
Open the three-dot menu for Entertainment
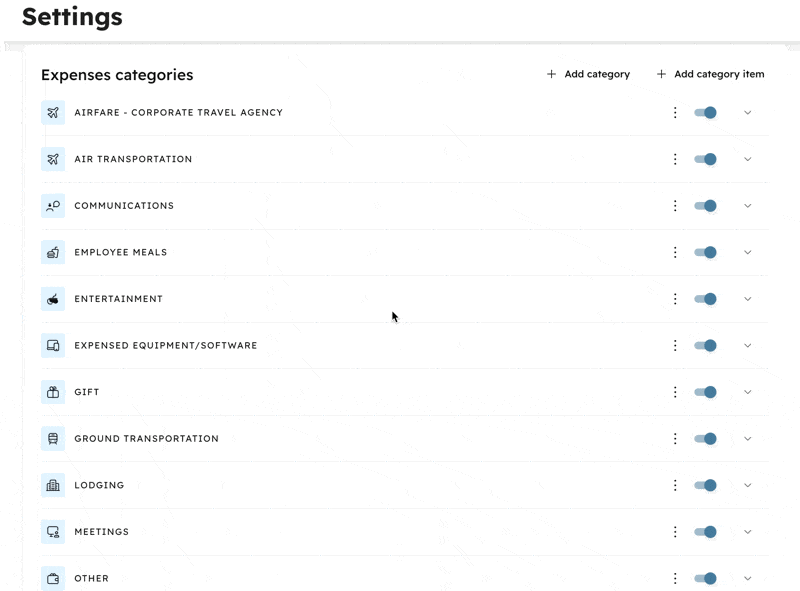[675, 299]
